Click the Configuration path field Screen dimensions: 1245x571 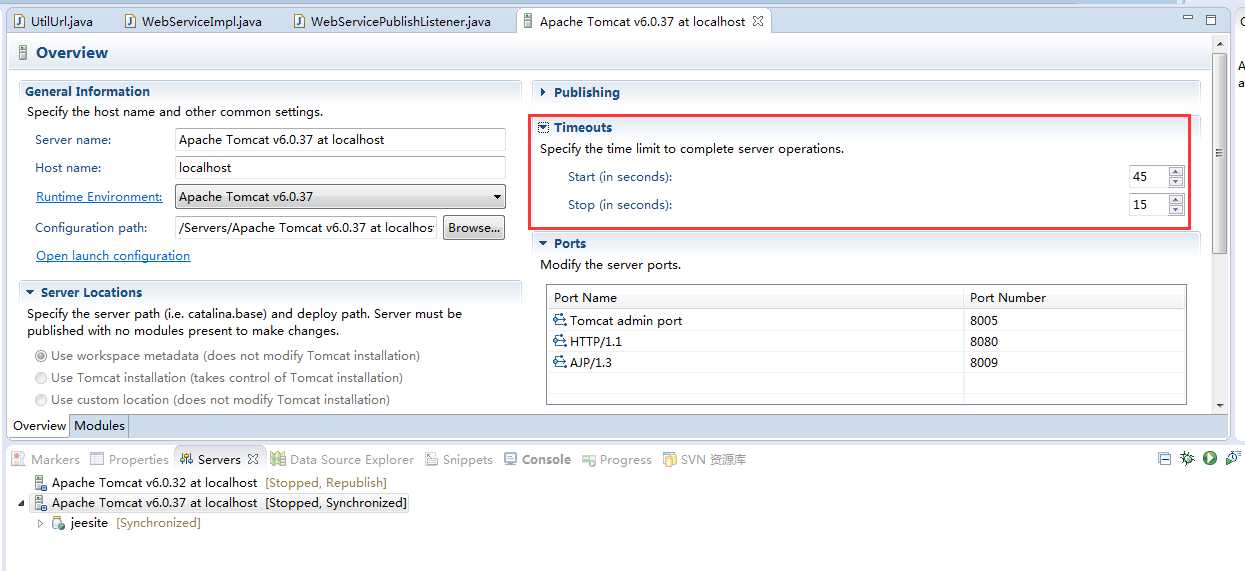pyautogui.click(x=306, y=228)
